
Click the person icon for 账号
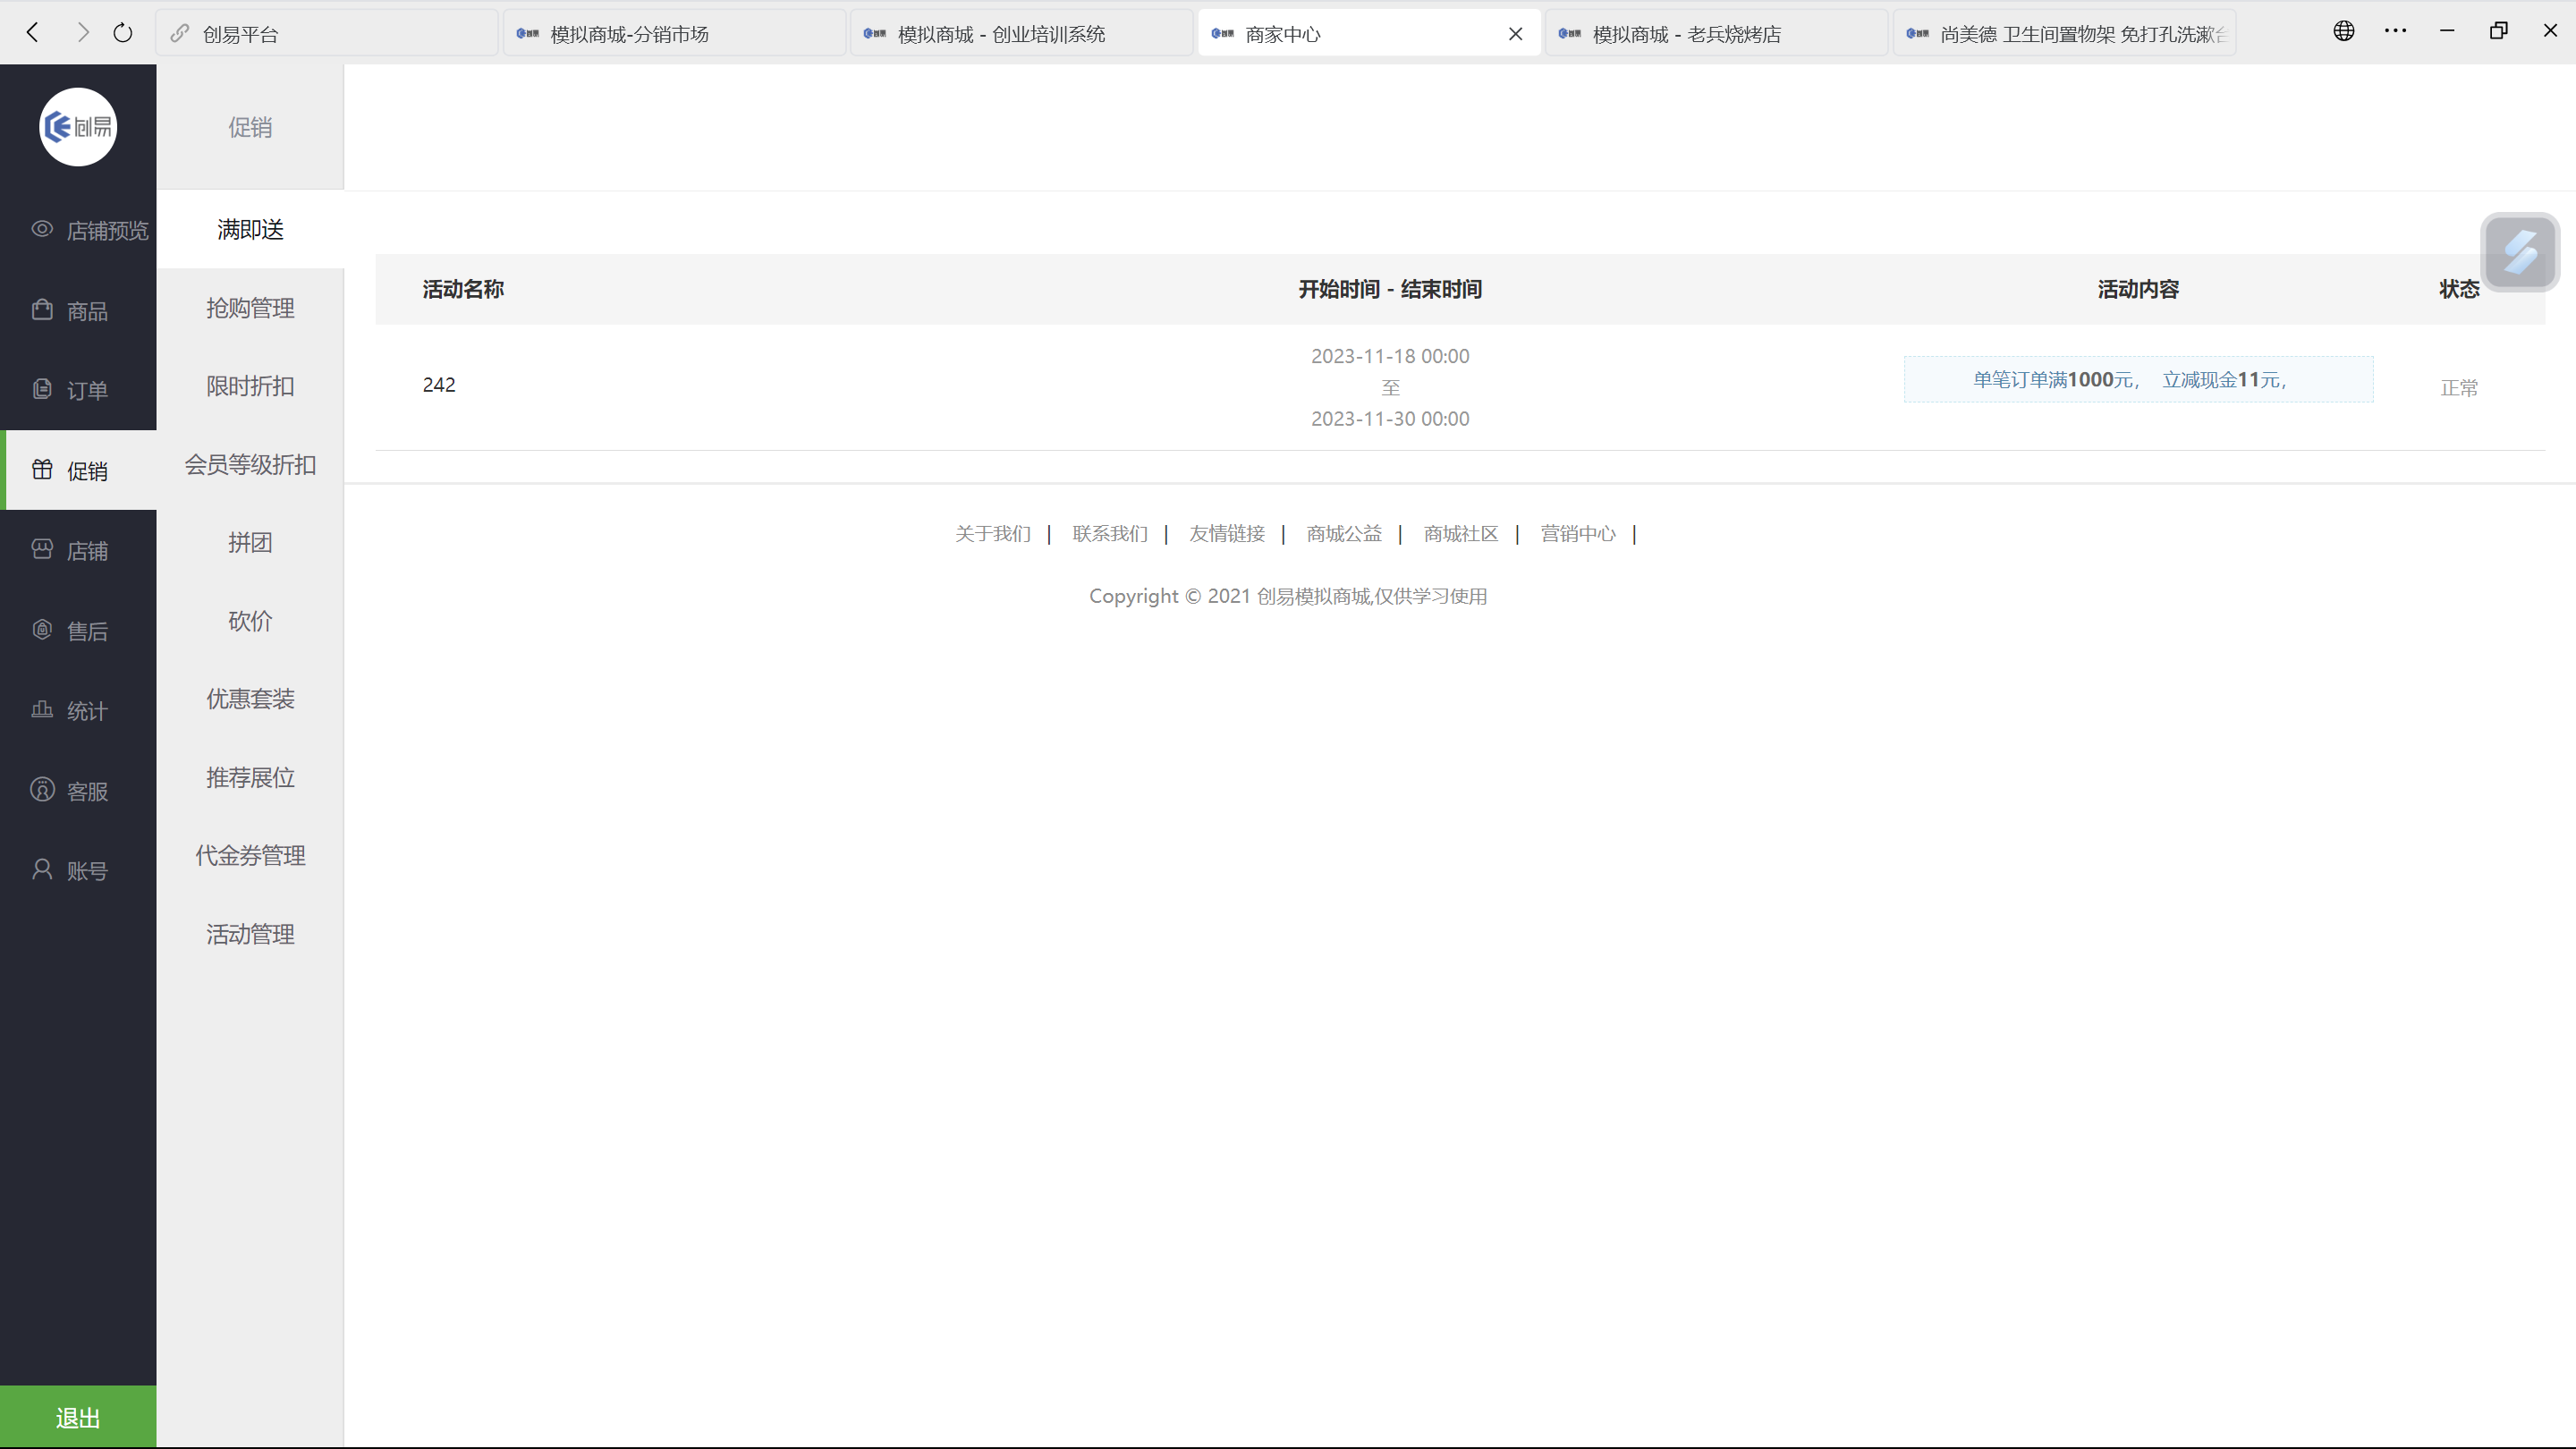point(42,870)
